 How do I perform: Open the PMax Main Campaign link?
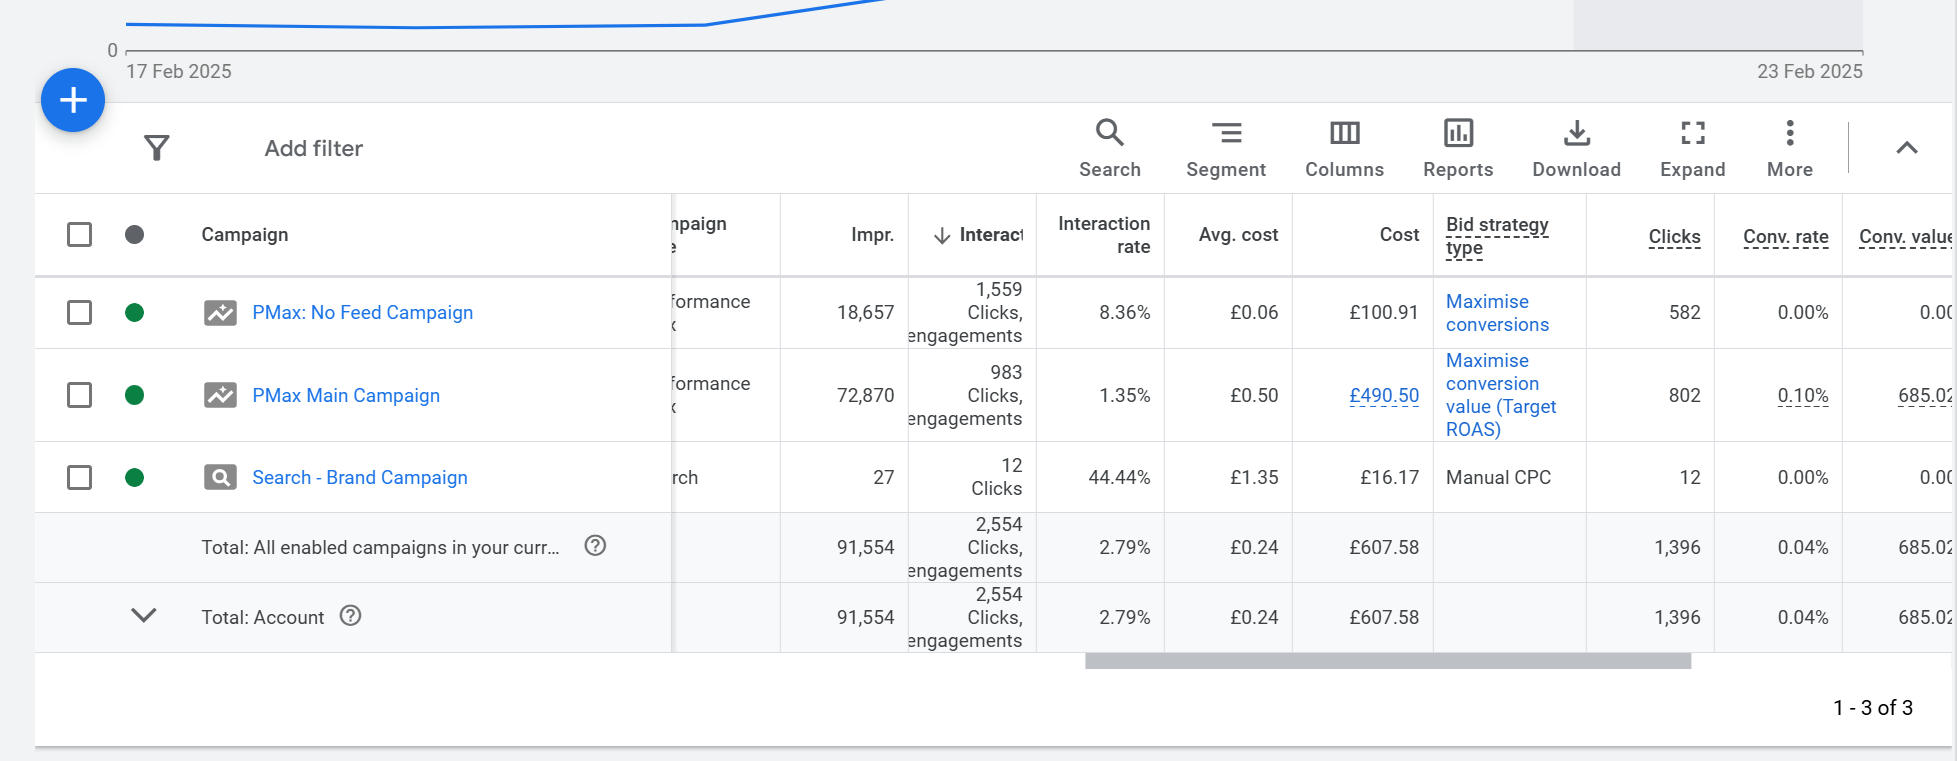point(346,395)
